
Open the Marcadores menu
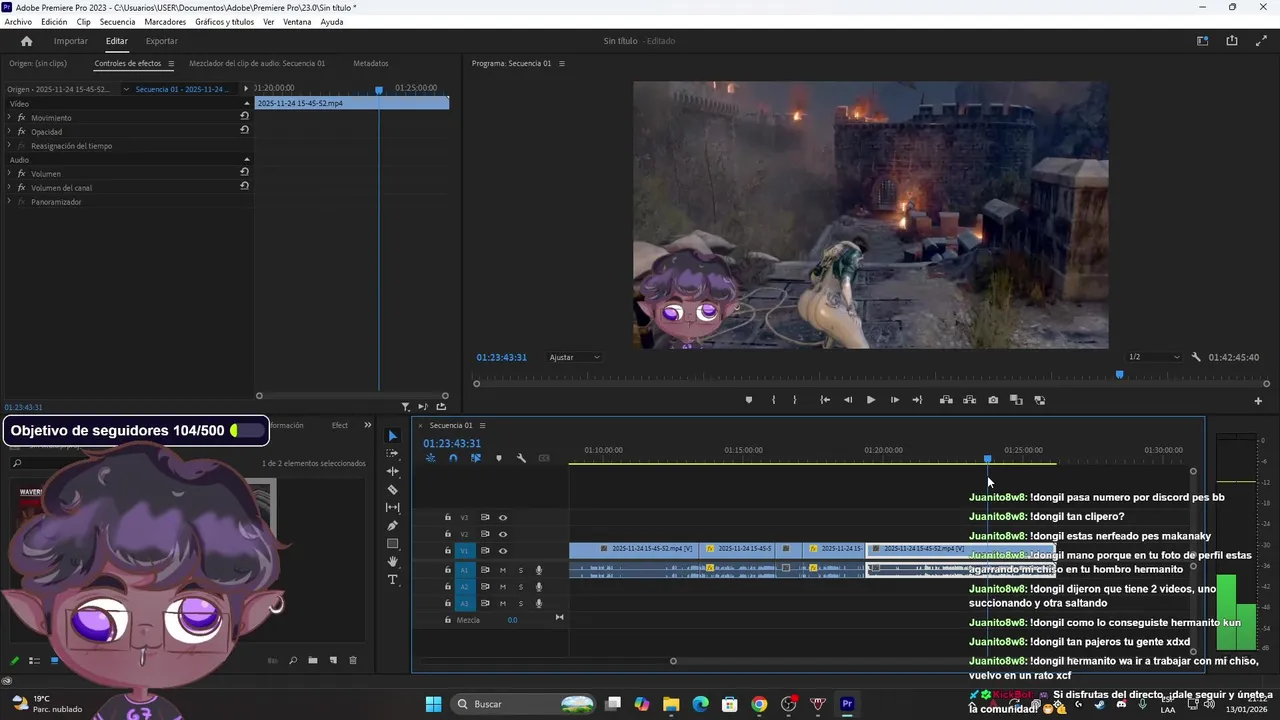[165, 22]
